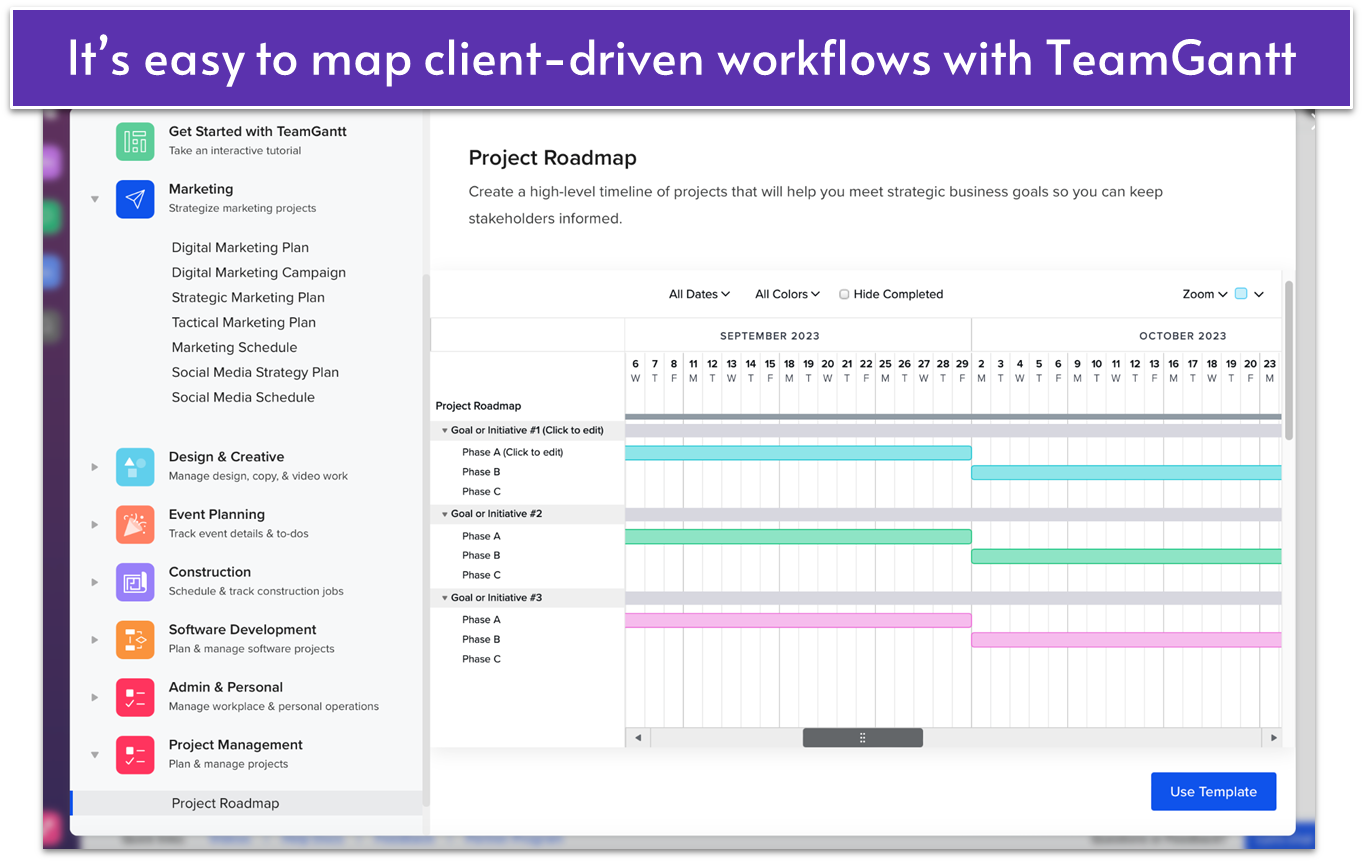This screenshot has height=862, width=1363.
Task: Select Digital Marketing Plan template
Action: (x=240, y=248)
